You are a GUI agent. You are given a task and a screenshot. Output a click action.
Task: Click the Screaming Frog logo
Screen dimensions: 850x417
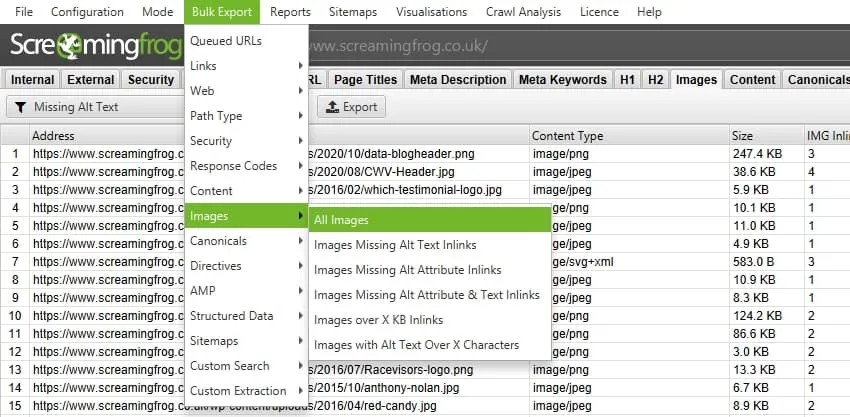pos(95,46)
